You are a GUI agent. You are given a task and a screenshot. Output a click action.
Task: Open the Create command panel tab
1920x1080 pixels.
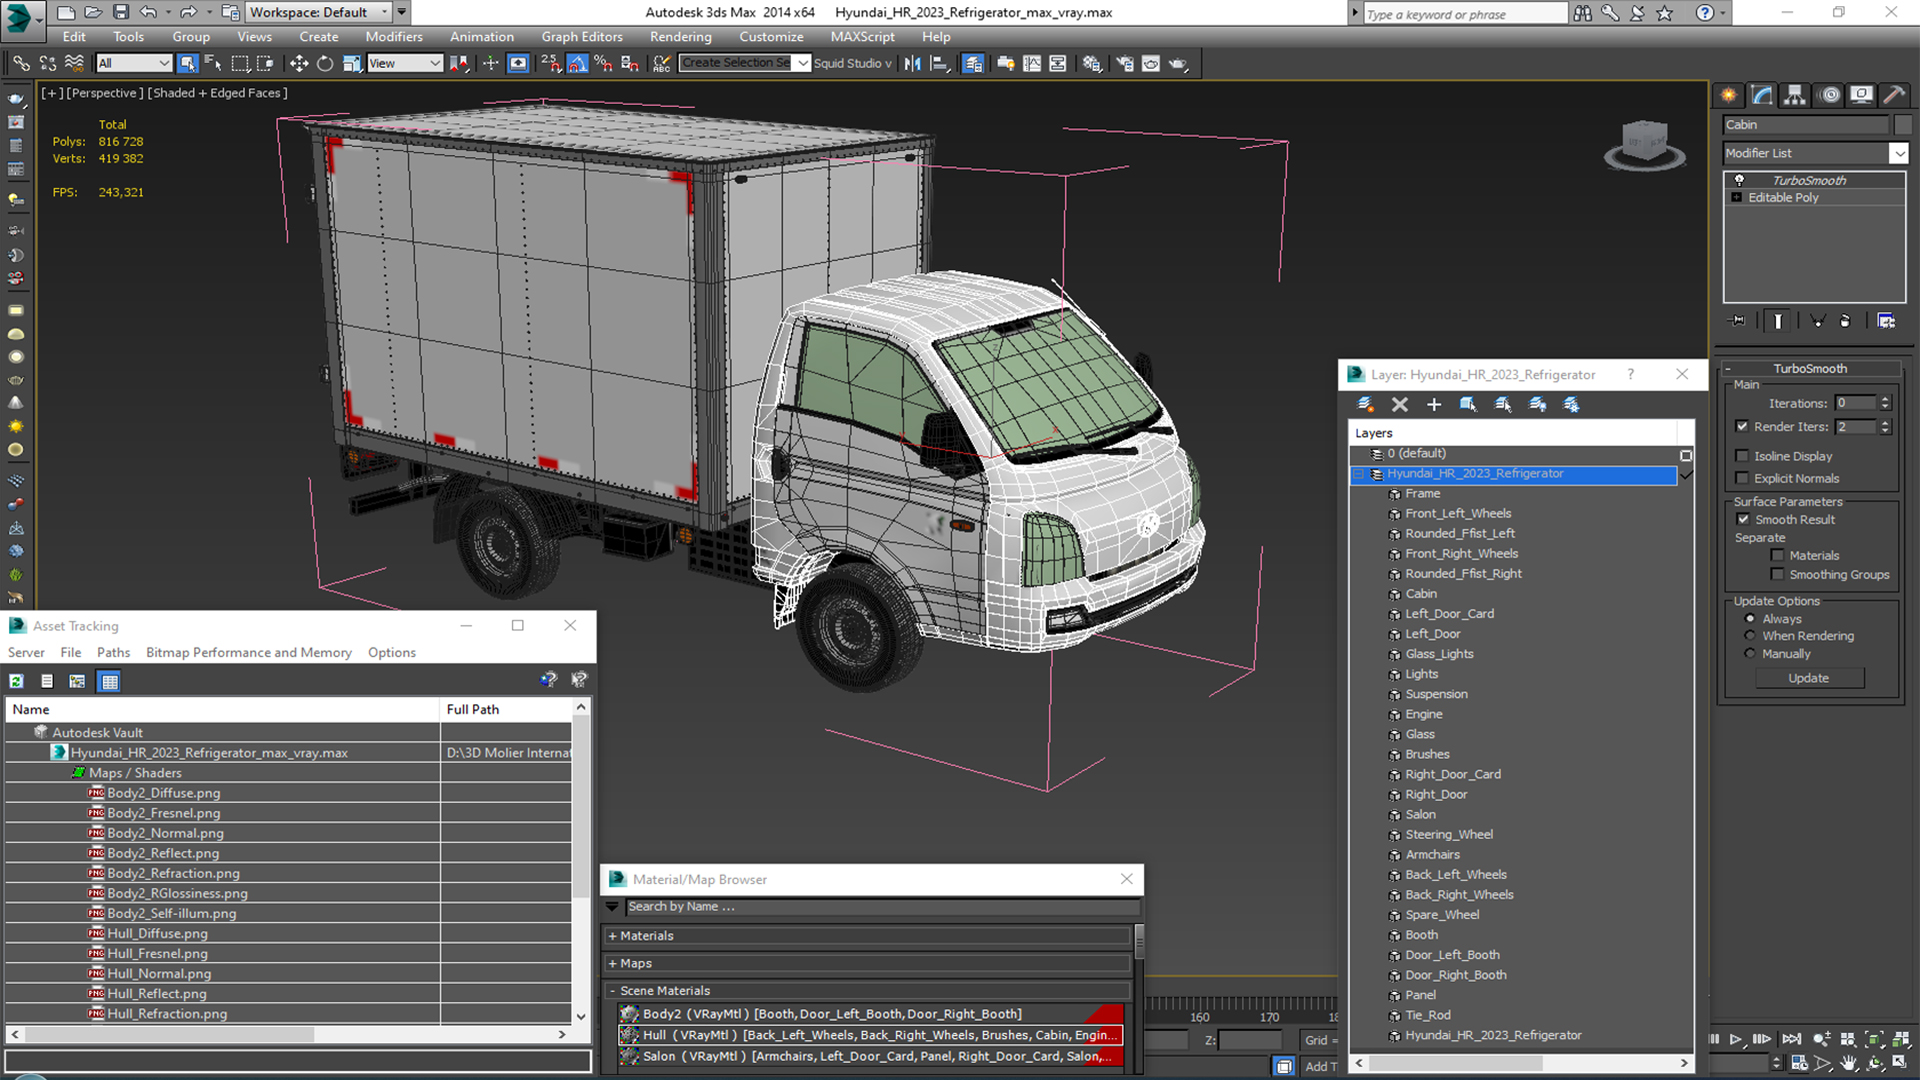(x=1728, y=95)
